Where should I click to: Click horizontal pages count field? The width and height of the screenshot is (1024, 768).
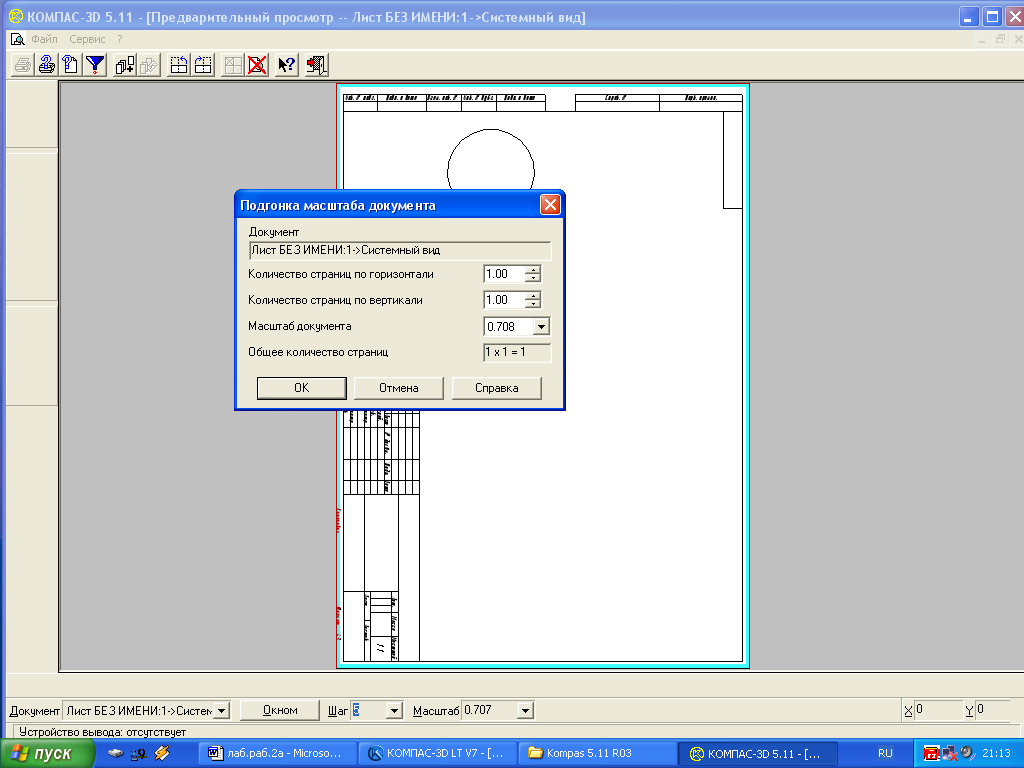504,274
